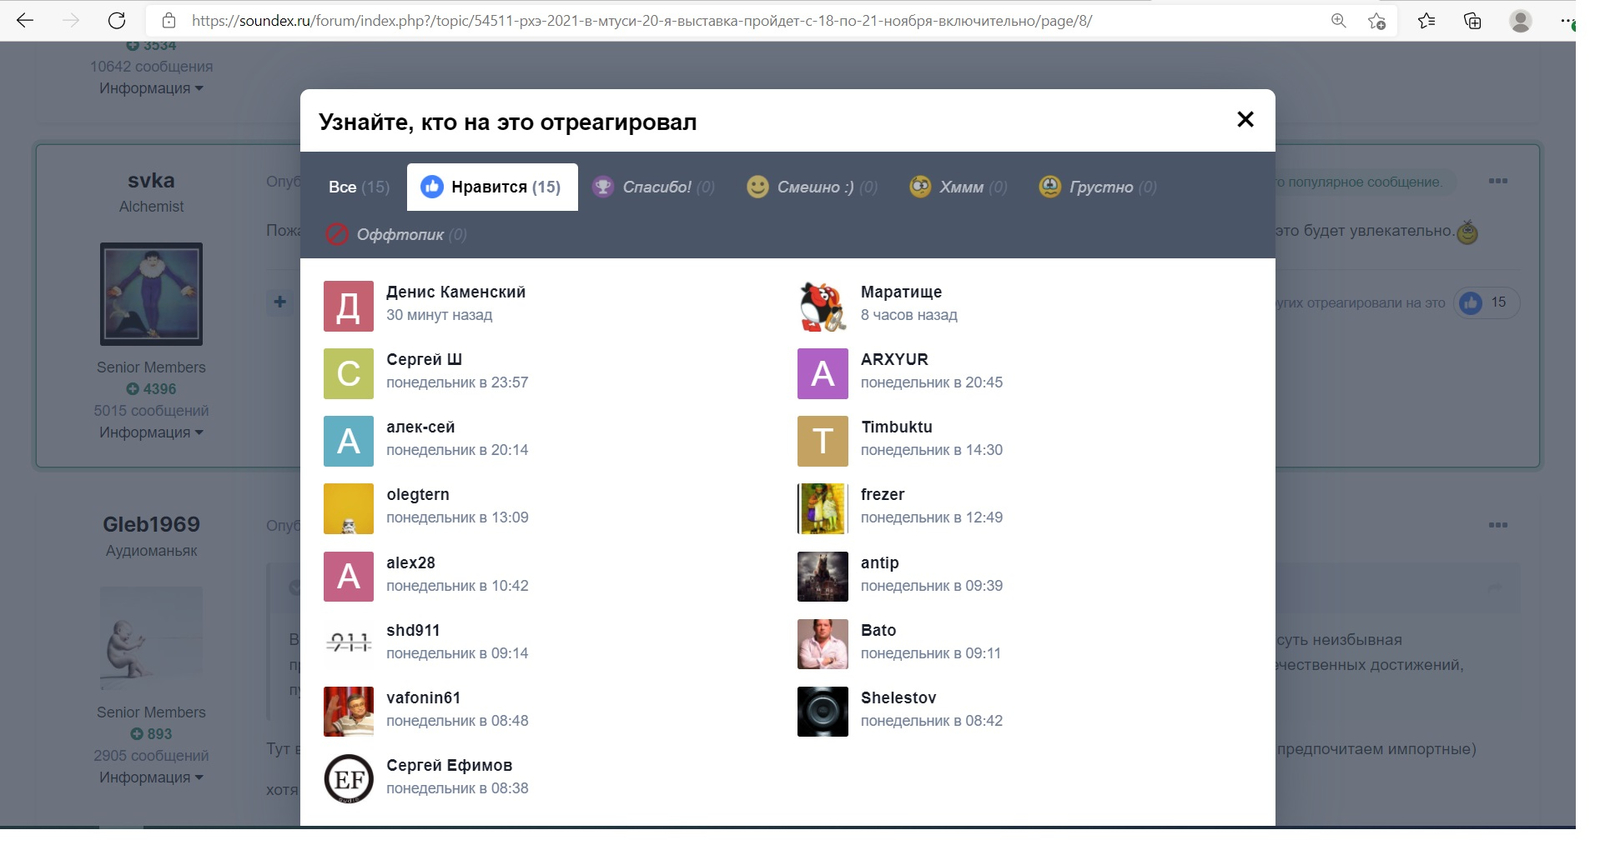The width and height of the screenshot is (1600, 845).
Task: Open the browser zoom magnifier icon
Action: pos(1338,20)
